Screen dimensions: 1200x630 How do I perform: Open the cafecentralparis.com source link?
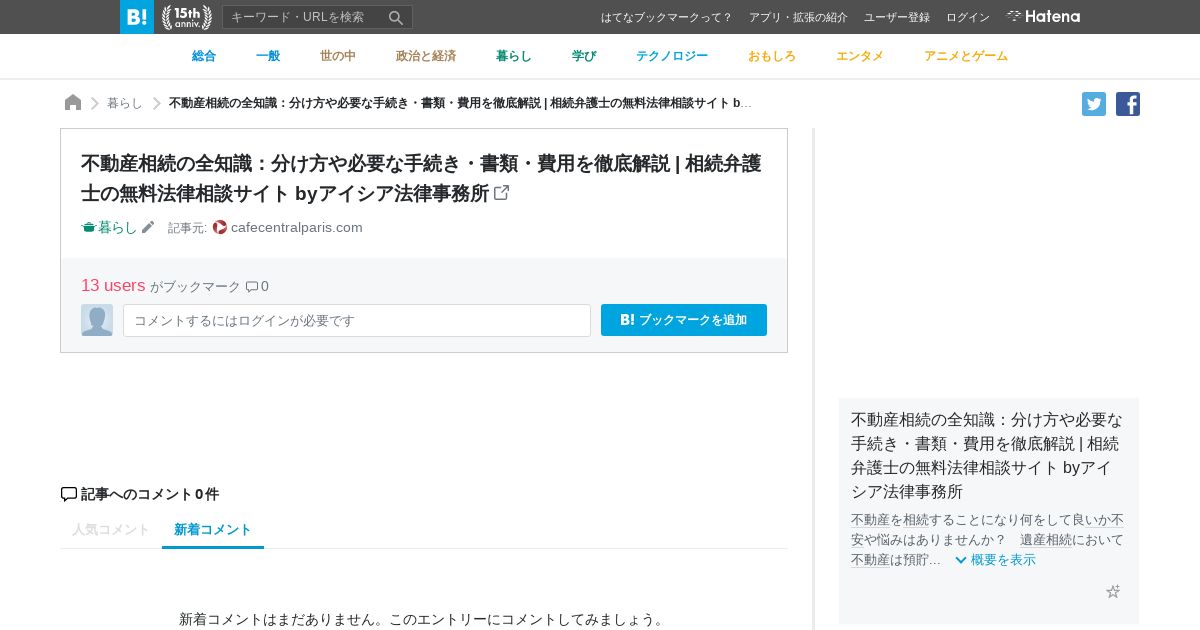pyautogui.click(x=297, y=227)
